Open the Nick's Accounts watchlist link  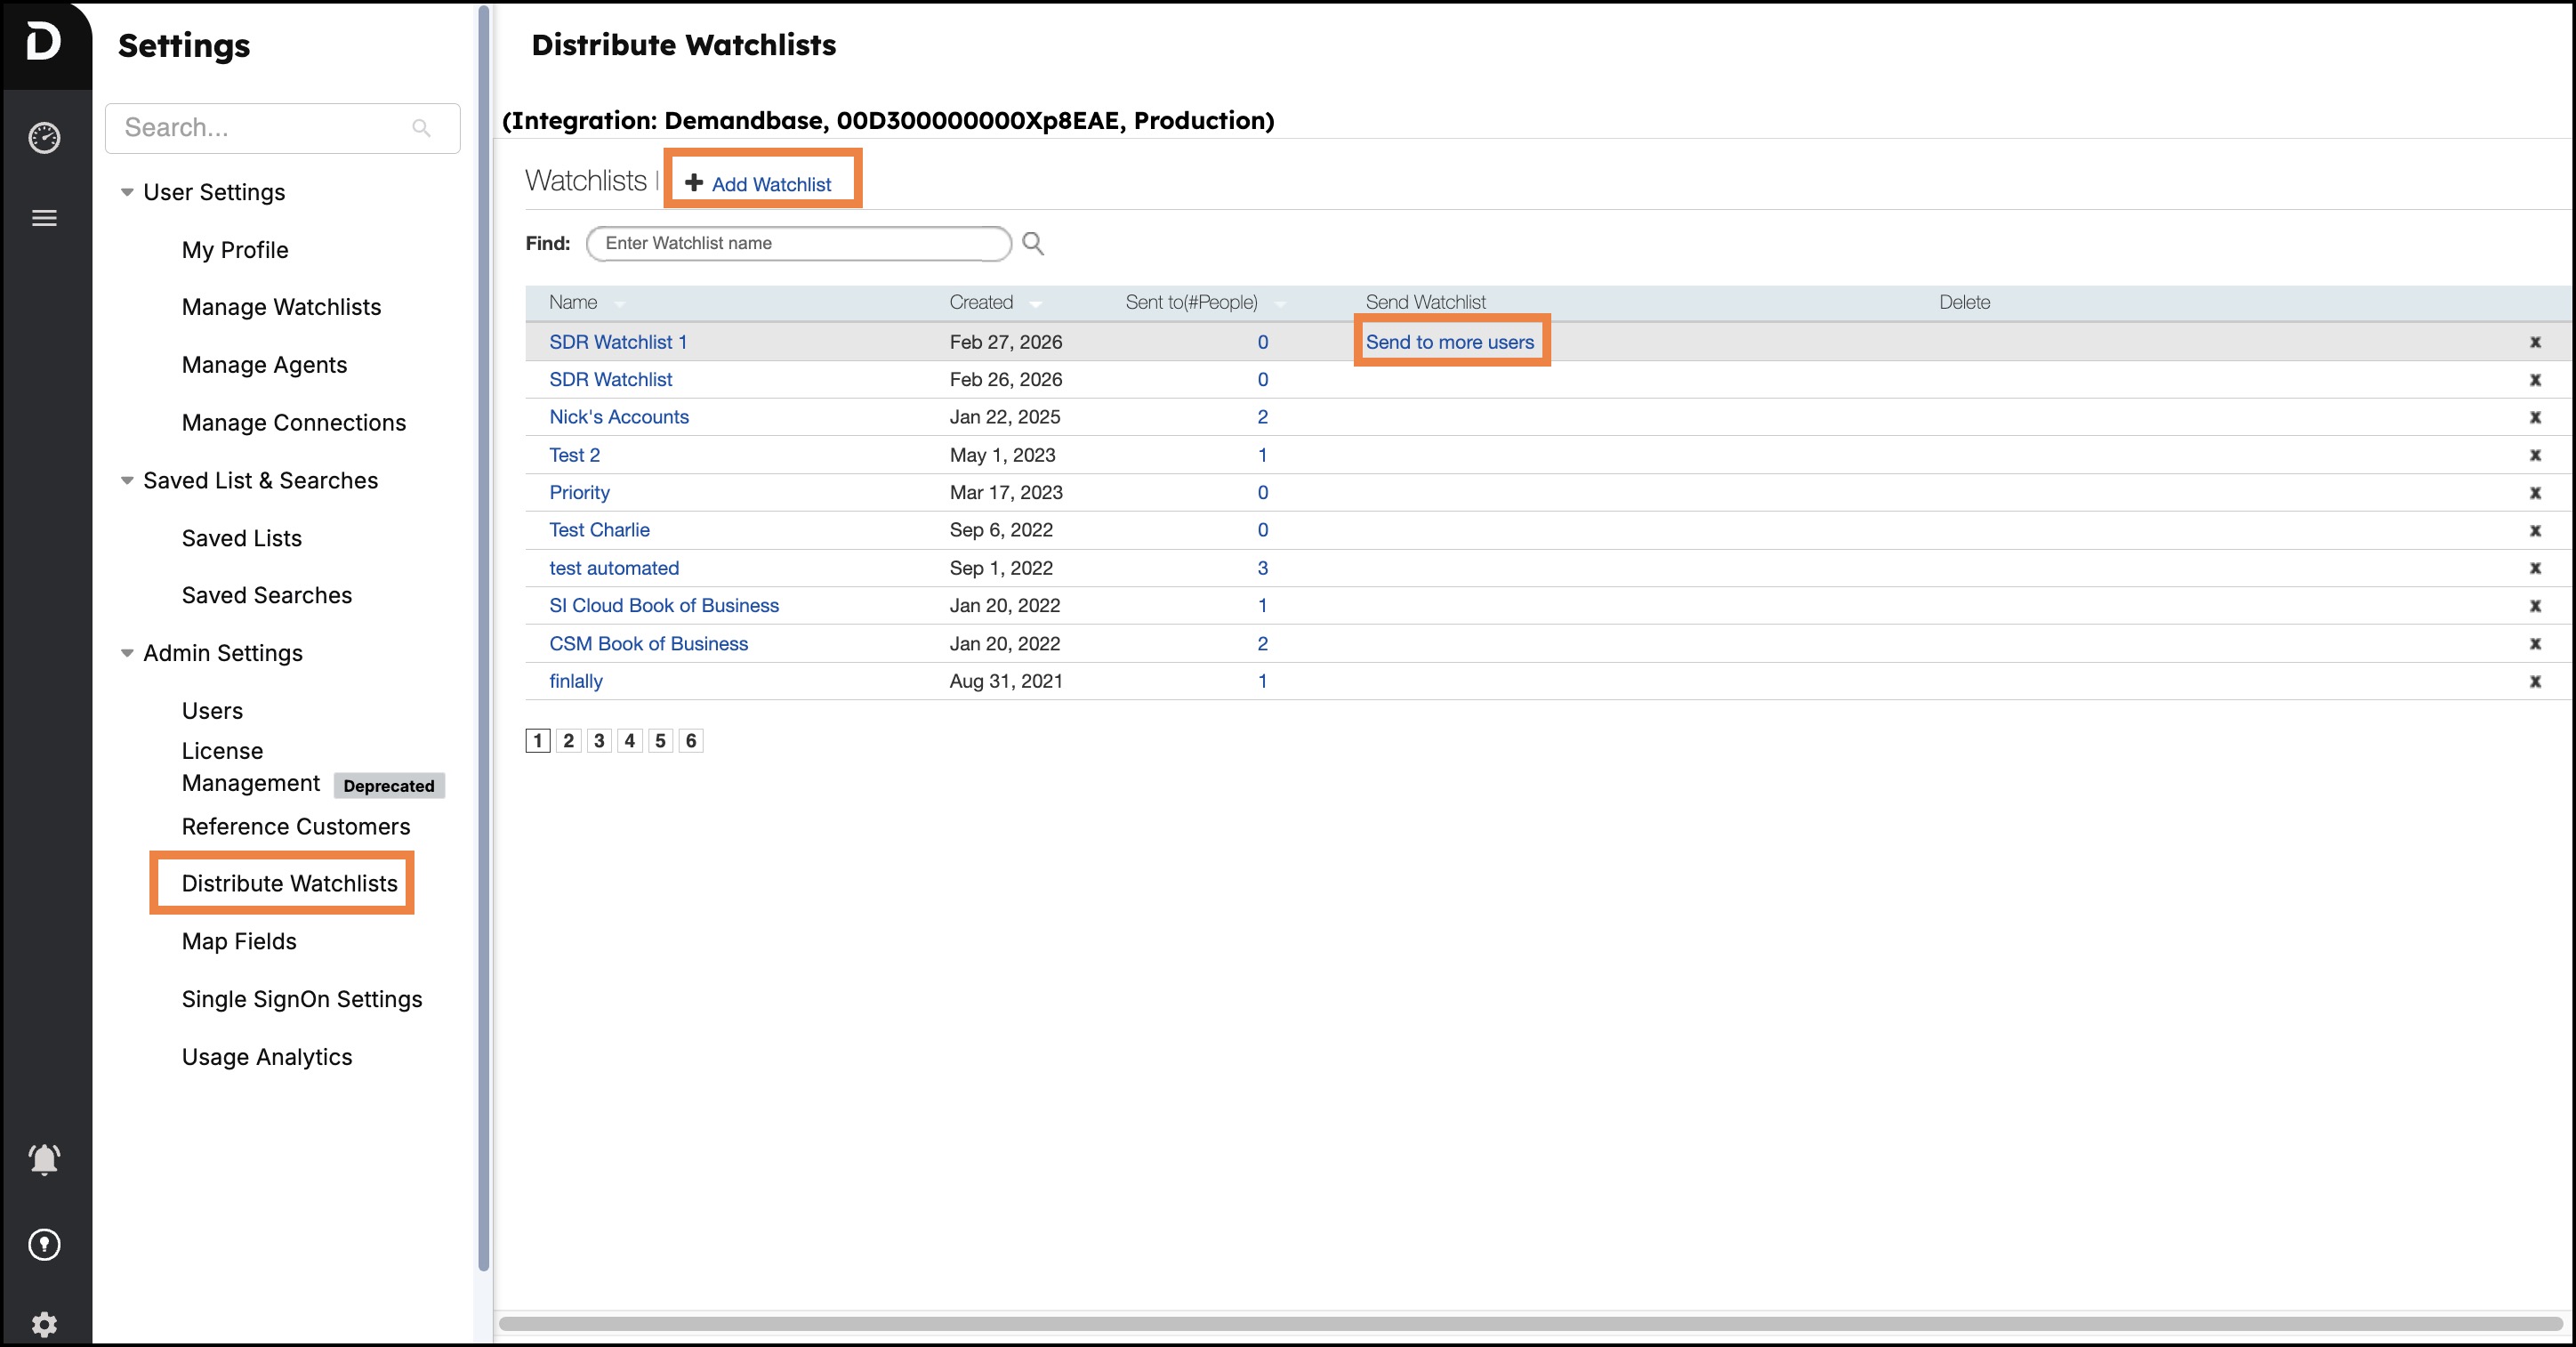click(x=619, y=417)
